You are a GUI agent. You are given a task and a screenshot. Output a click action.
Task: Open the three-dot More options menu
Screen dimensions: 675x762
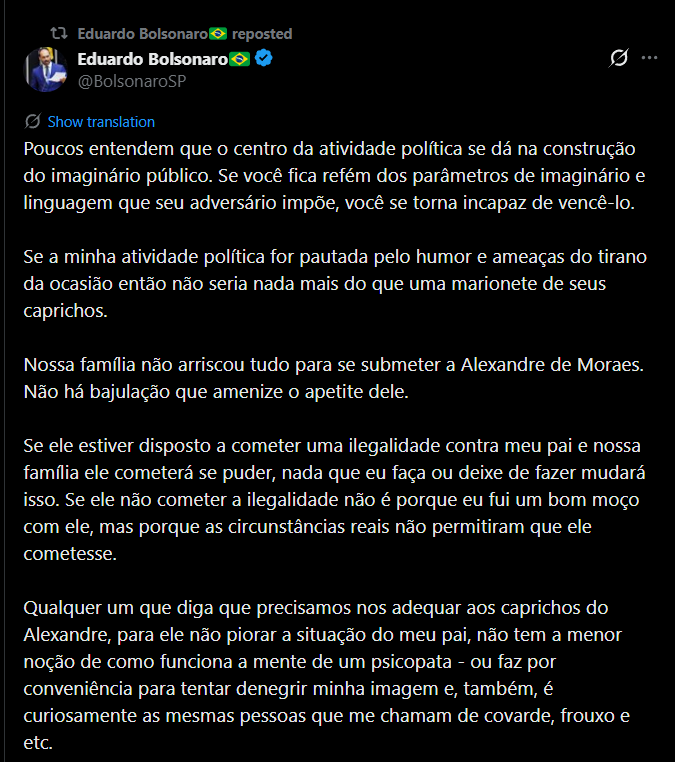(650, 58)
